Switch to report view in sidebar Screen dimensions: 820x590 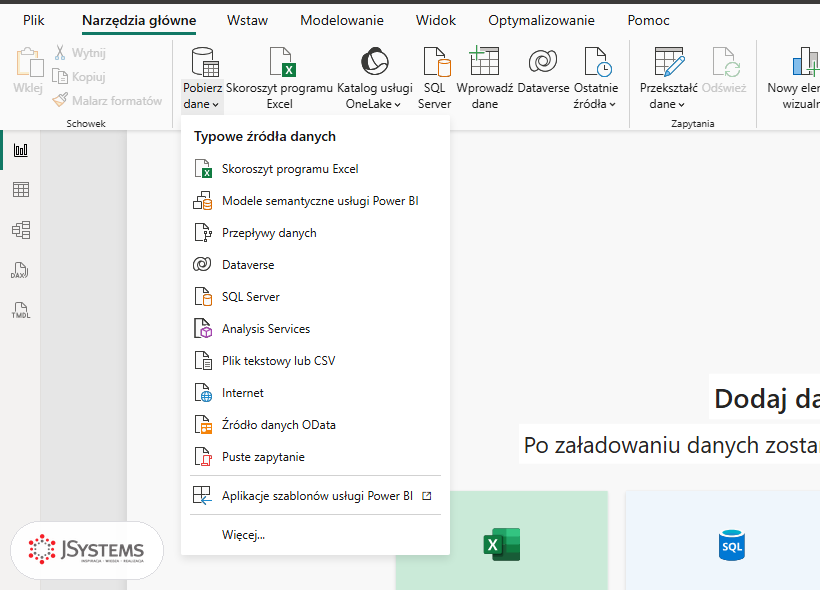21,150
